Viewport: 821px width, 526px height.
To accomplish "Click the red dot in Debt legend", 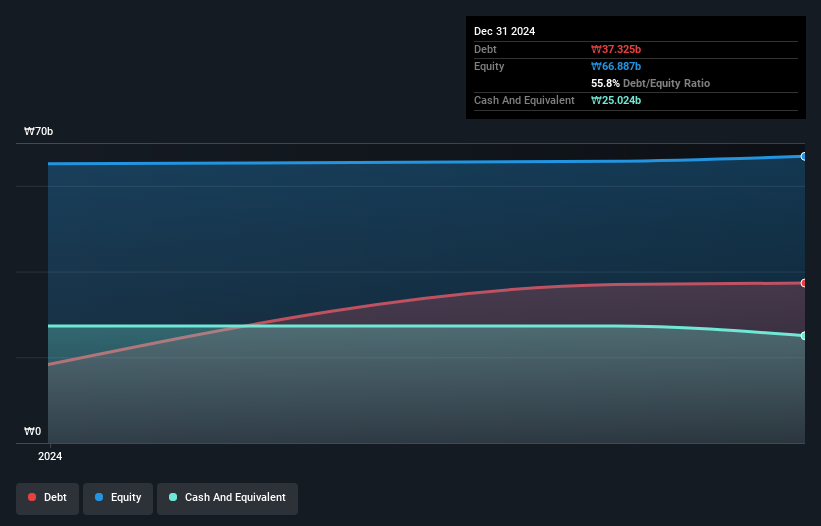I will 32,497.
